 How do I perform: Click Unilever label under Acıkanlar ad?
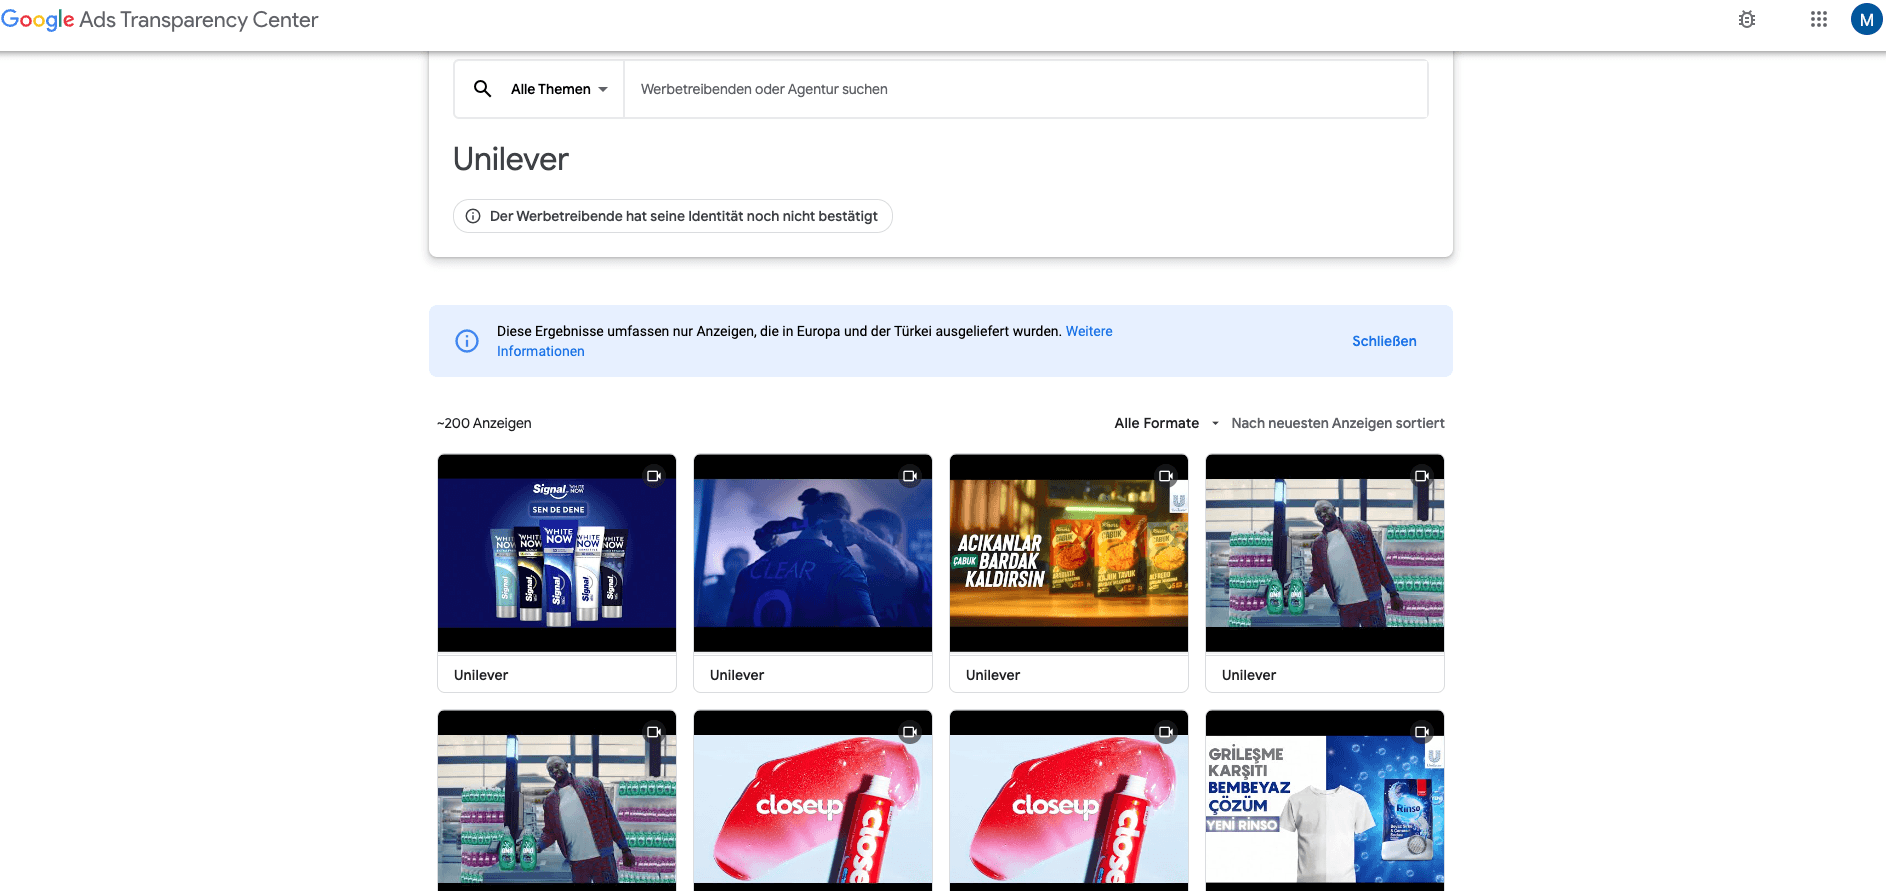[x=993, y=675]
